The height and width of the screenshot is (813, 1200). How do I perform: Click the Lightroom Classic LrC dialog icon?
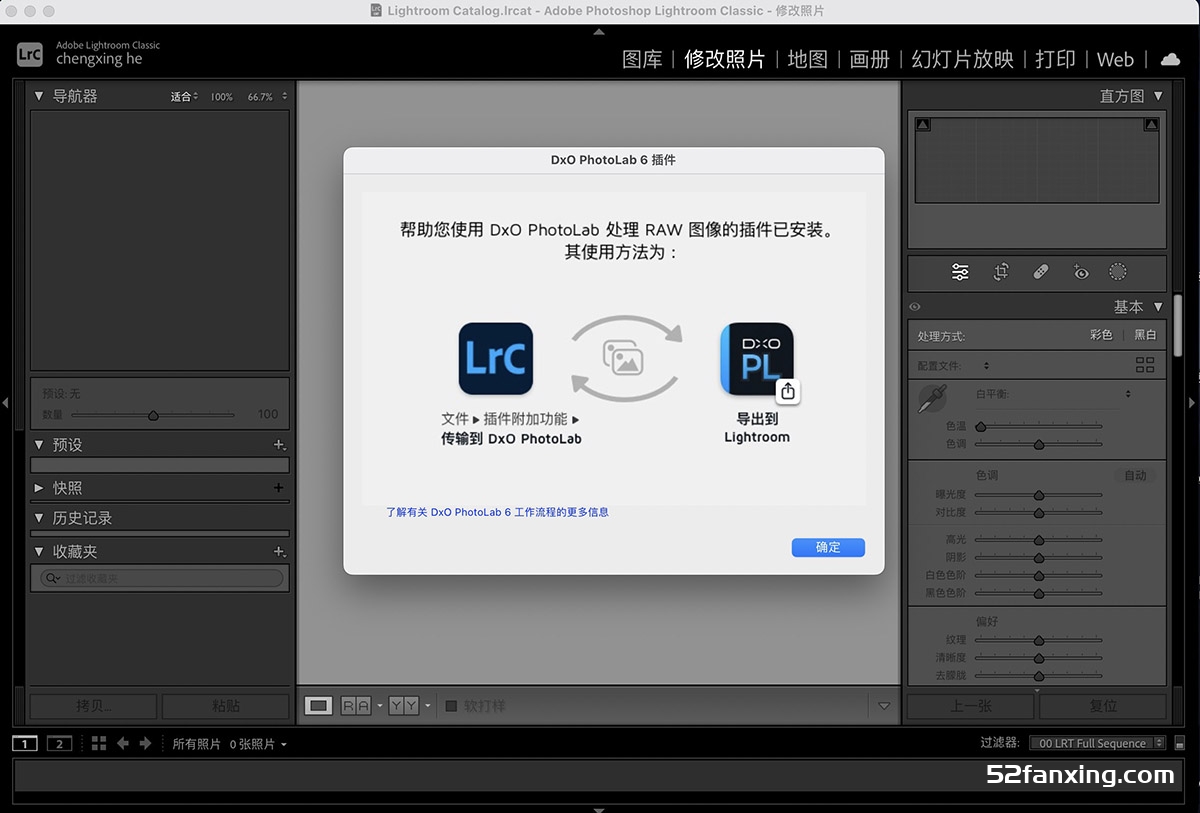[x=496, y=359]
